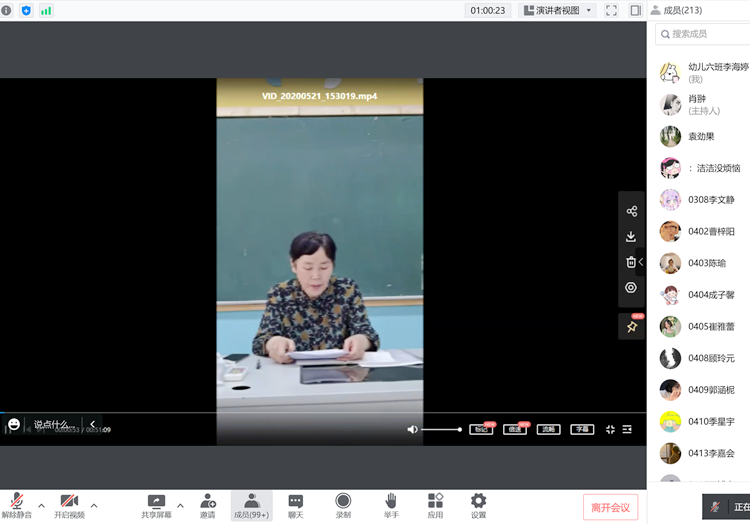Start screen sharing with 共享屏幕
Screen dimensions: 750x524
[156, 506]
